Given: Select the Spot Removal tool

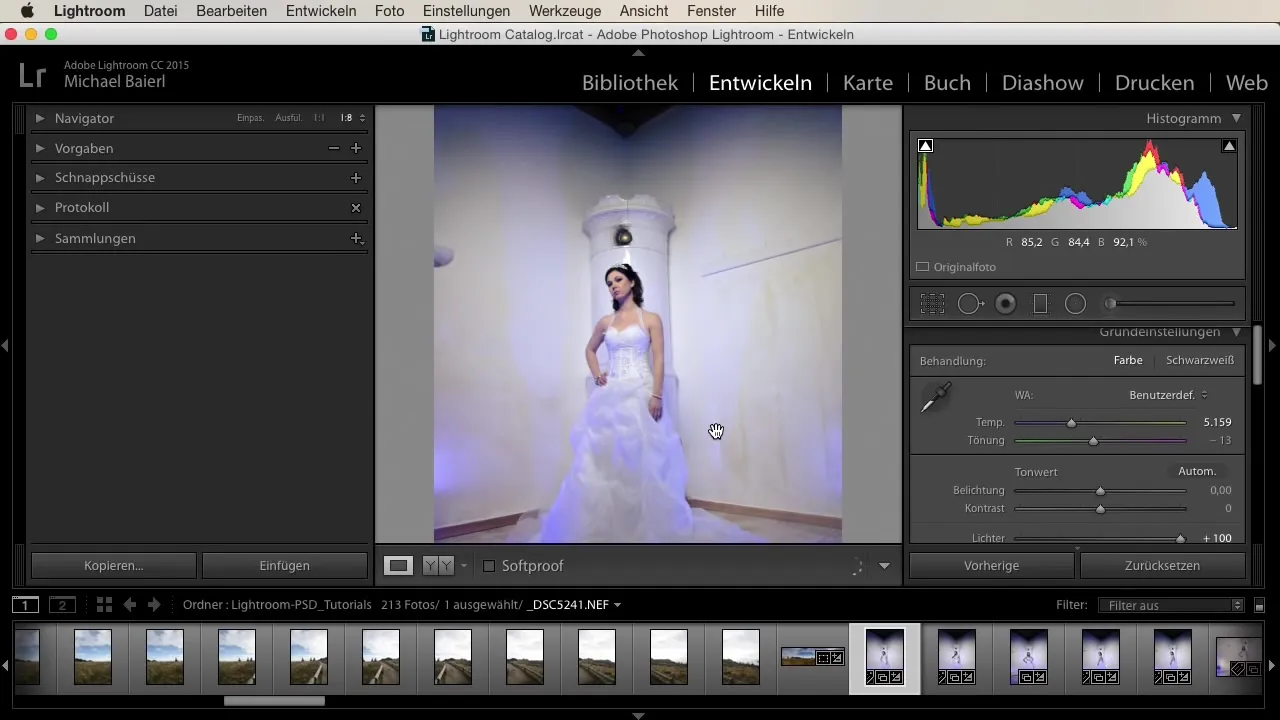Looking at the screenshot, I should [971, 304].
